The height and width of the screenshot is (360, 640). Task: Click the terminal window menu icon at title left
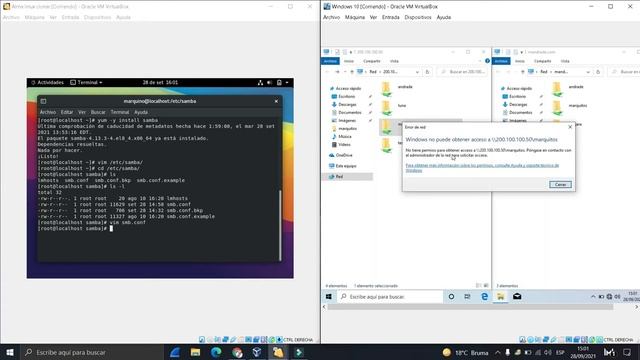tap(43, 101)
